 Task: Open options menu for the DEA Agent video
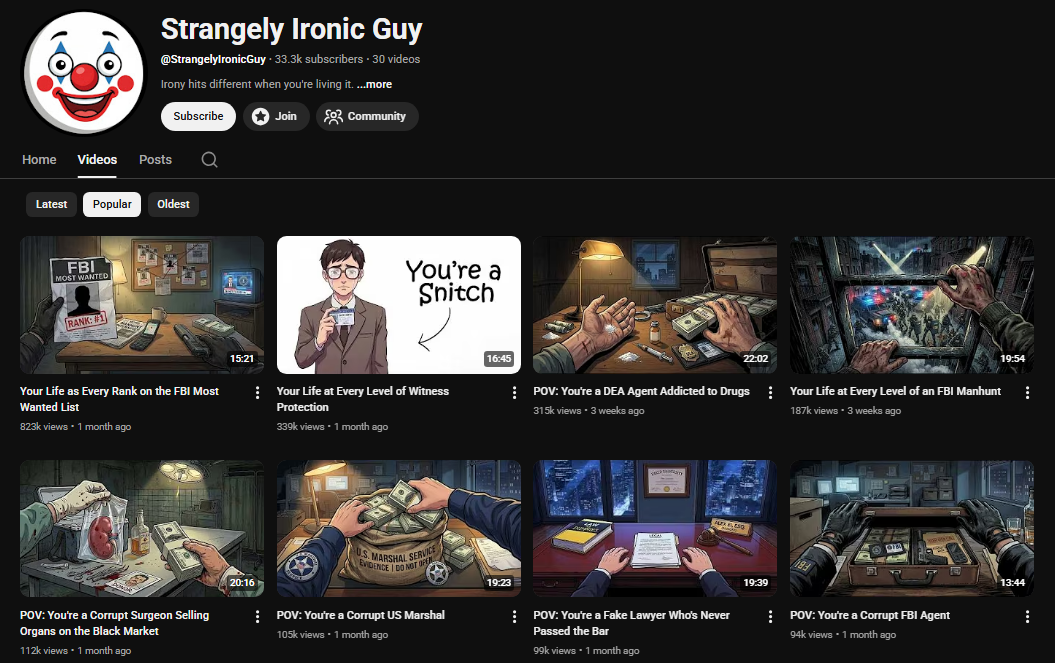click(x=770, y=392)
